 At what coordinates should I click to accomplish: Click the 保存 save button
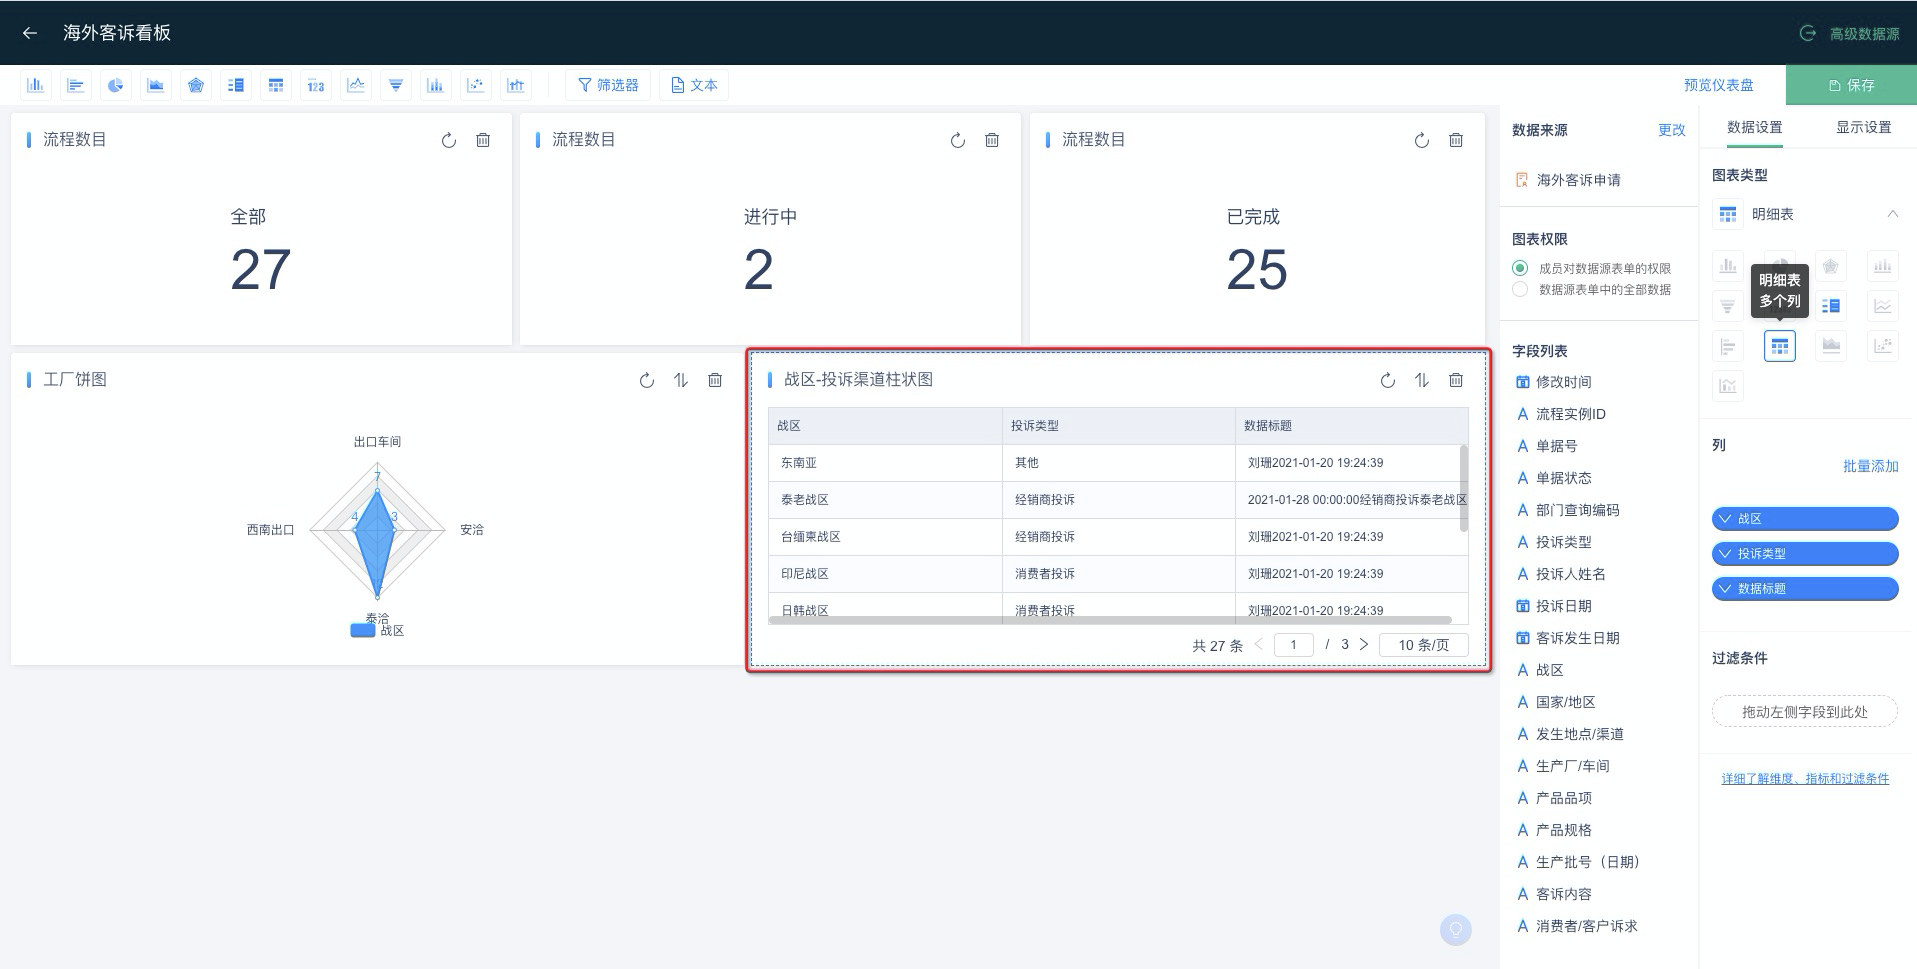coord(1851,85)
